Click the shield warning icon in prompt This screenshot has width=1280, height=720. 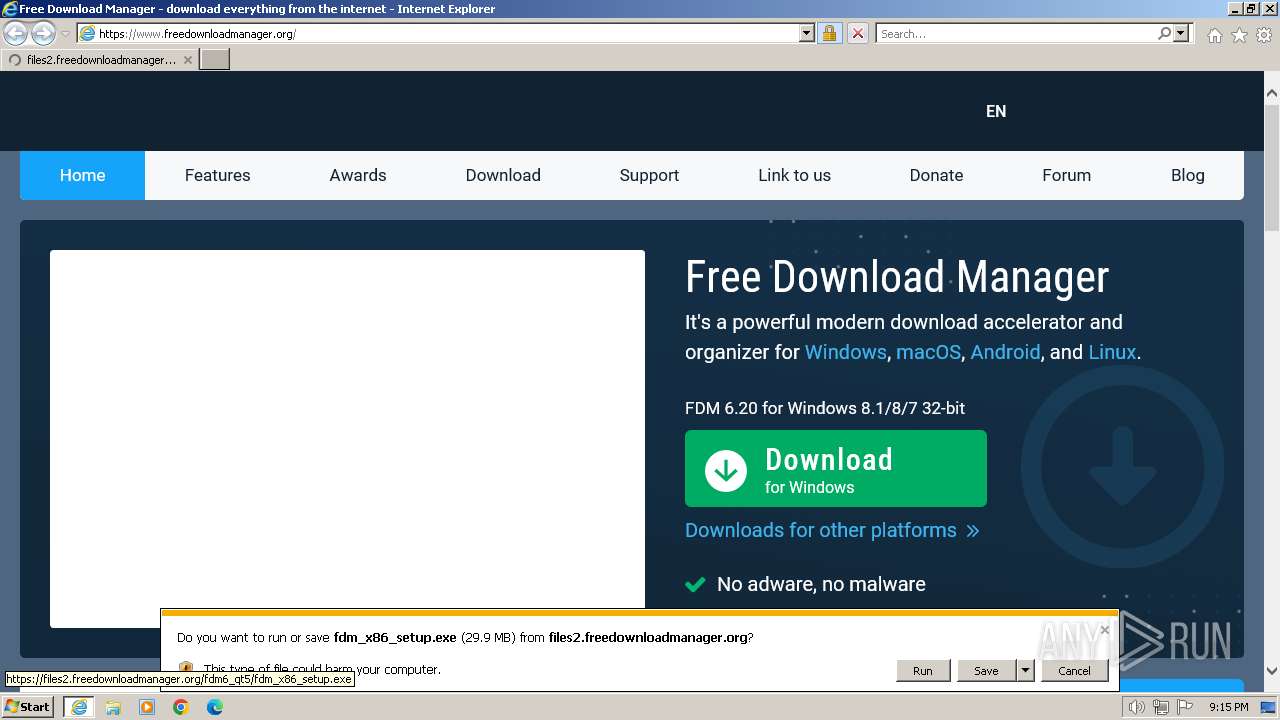click(186, 668)
